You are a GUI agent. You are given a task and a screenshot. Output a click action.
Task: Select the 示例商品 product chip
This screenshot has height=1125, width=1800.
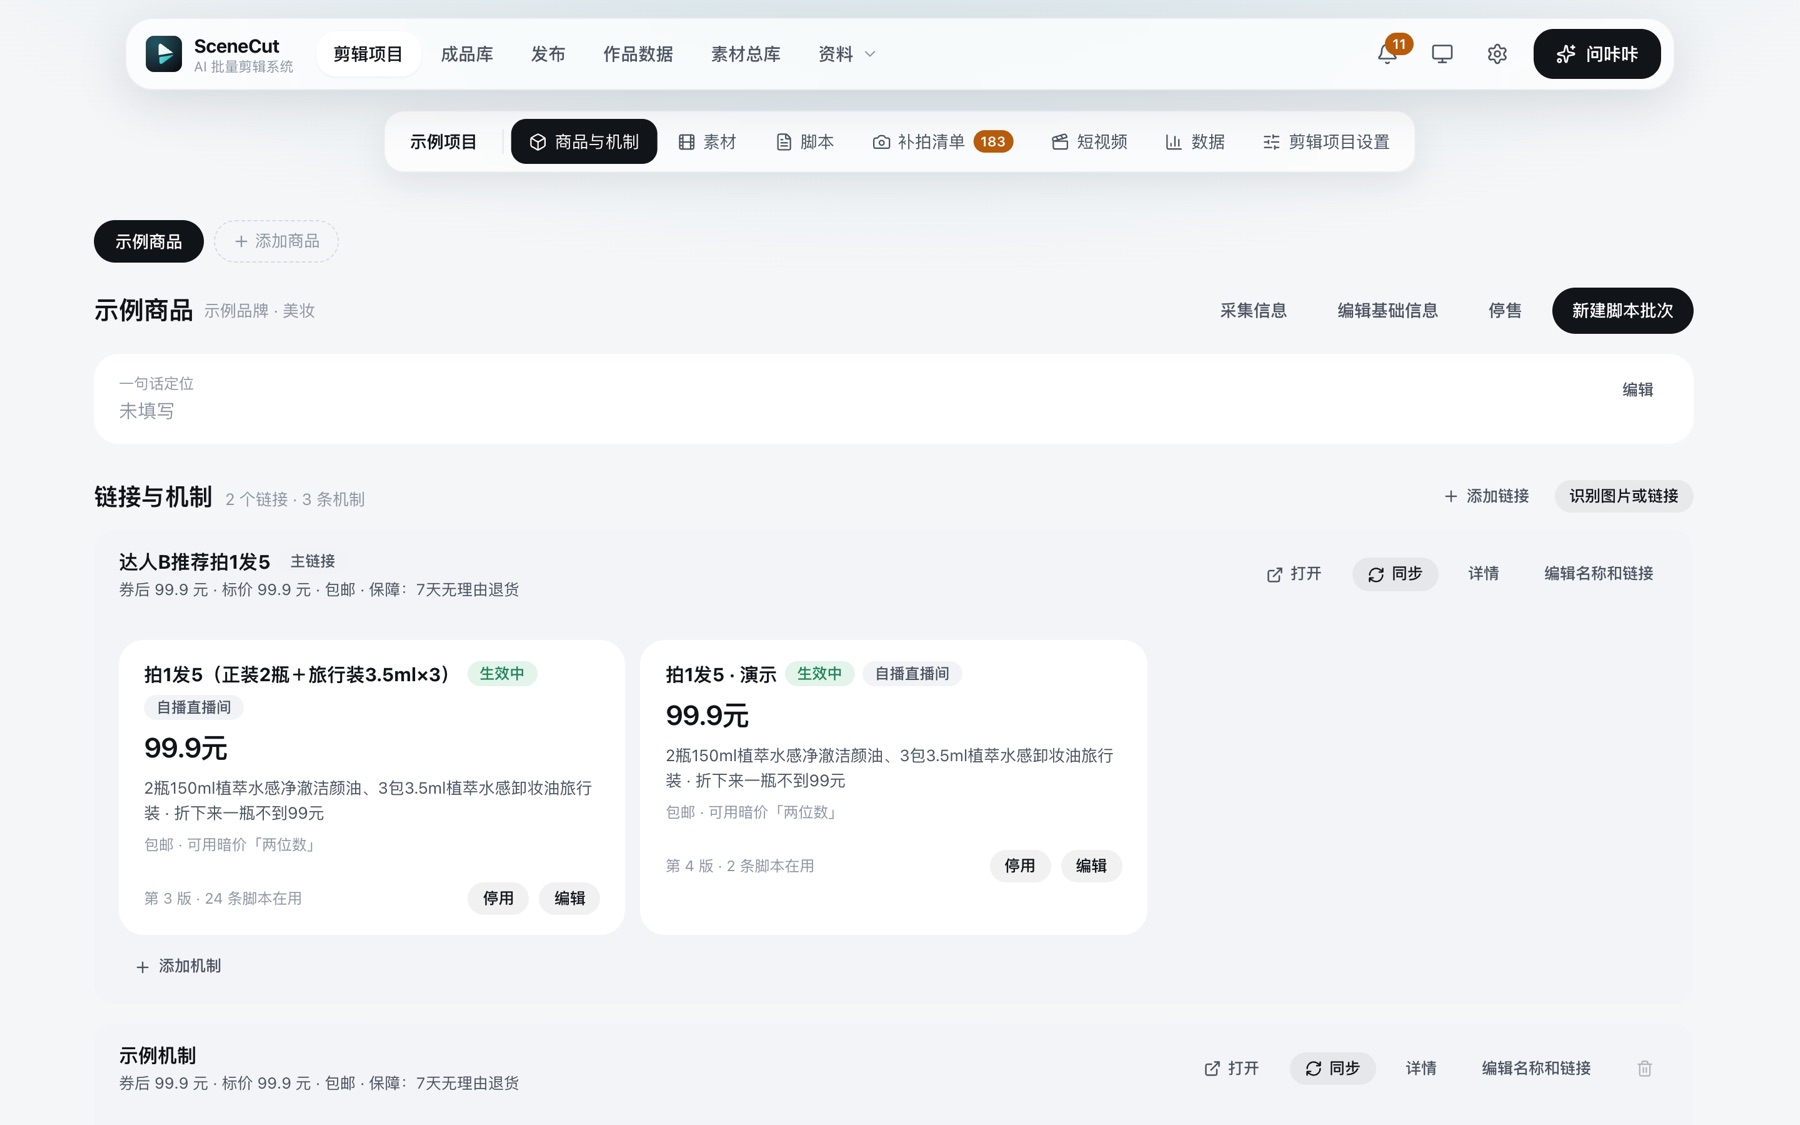tap(149, 241)
